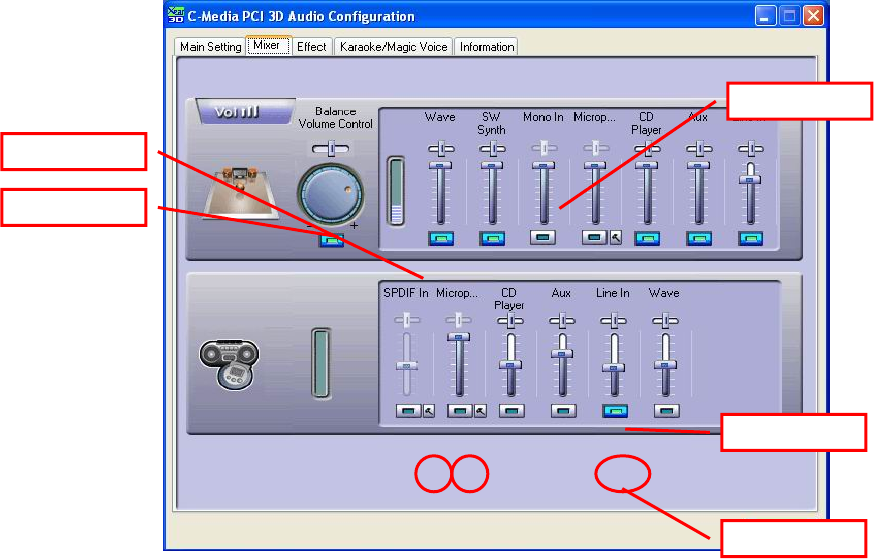874x559 pixels.
Task: Click the Line In recording volume slider handle
Action: pos(614,368)
